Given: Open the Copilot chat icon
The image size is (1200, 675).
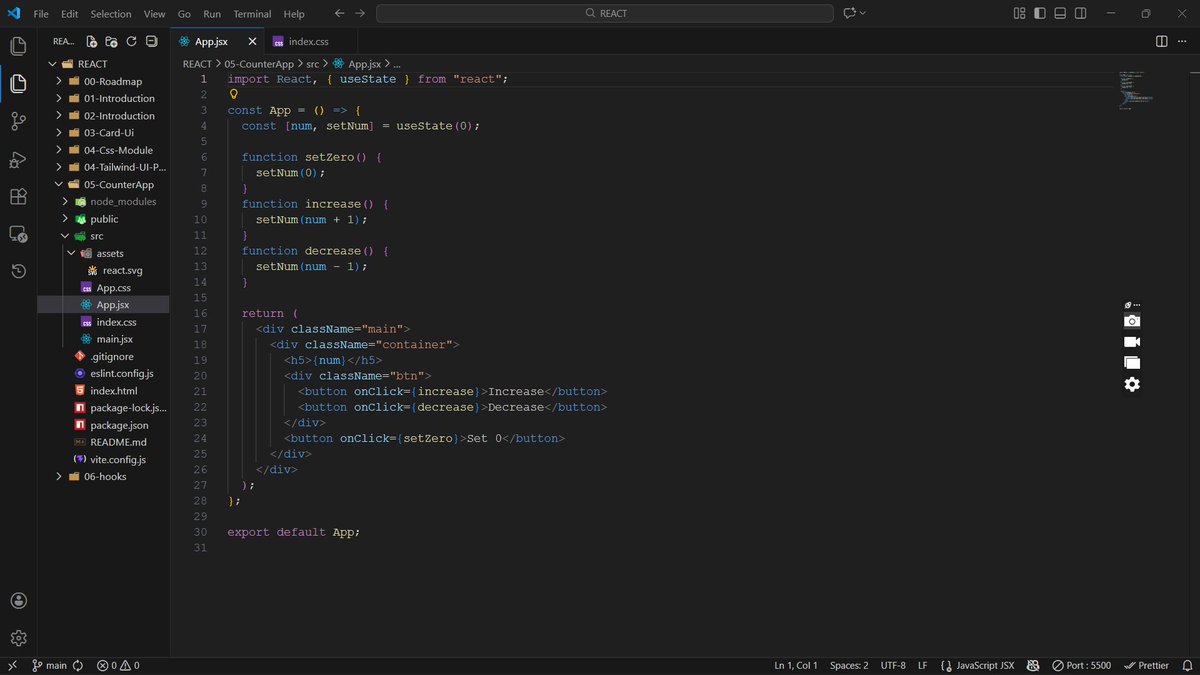Looking at the screenshot, I should pos(850,13).
